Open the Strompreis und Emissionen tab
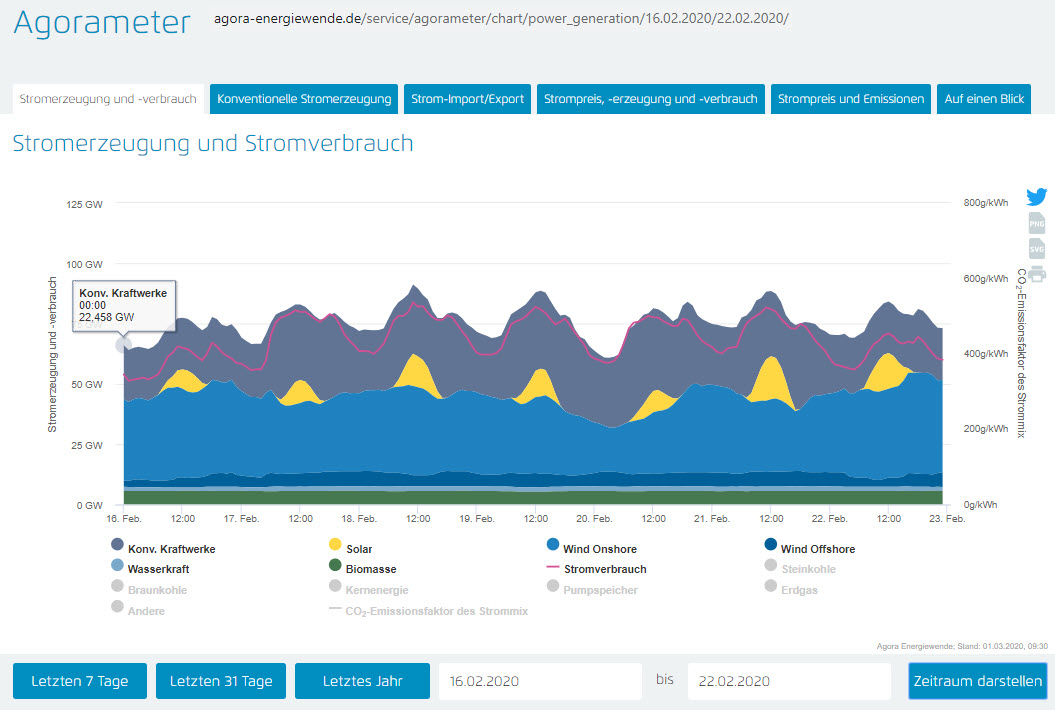Image resolution: width=1055 pixels, height=710 pixels. pyautogui.click(x=851, y=99)
